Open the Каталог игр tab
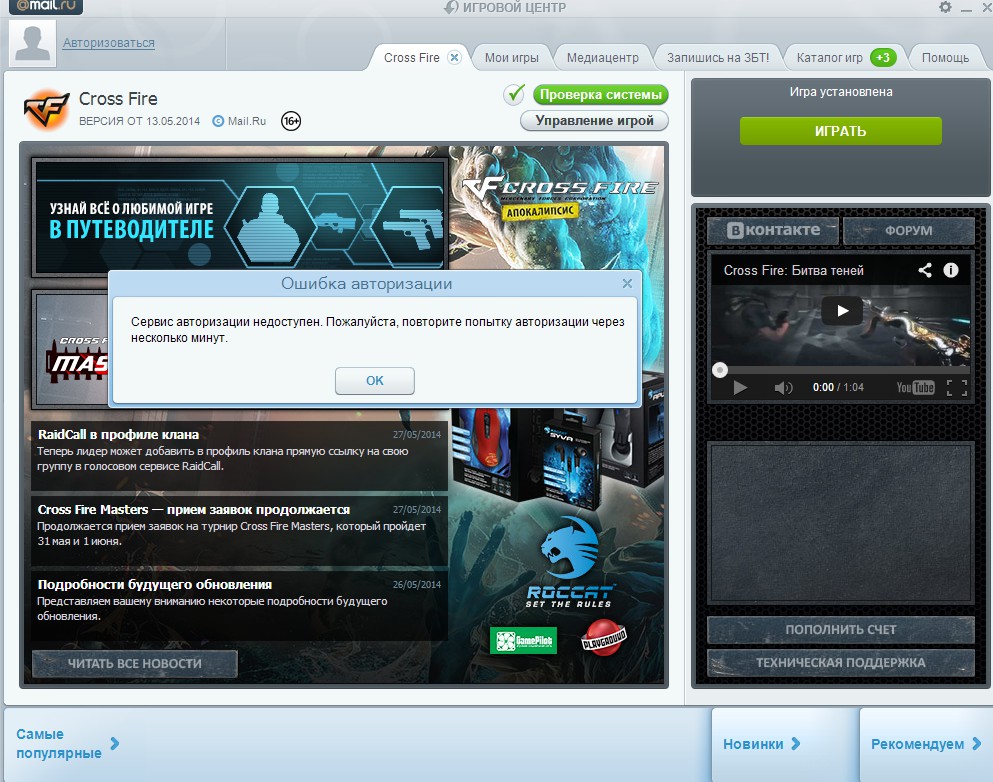Screen dimensions: 993x782 (x=830, y=58)
